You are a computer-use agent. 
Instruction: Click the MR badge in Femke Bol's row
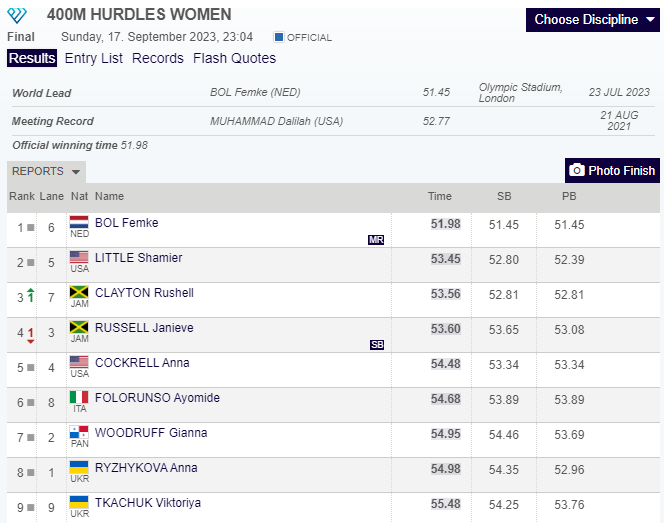click(x=376, y=240)
